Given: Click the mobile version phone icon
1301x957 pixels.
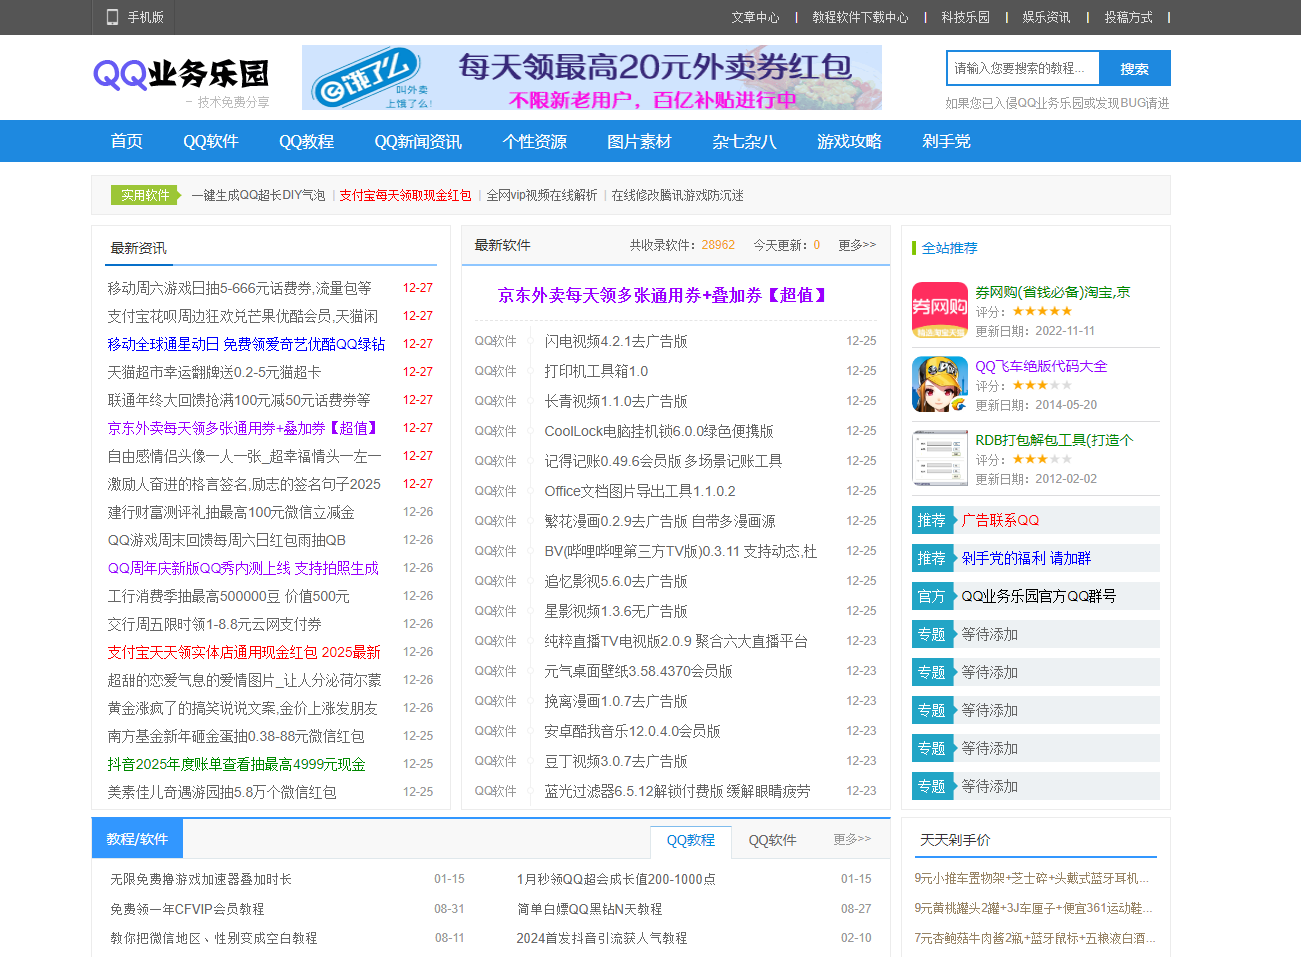Looking at the screenshot, I should [x=113, y=17].
